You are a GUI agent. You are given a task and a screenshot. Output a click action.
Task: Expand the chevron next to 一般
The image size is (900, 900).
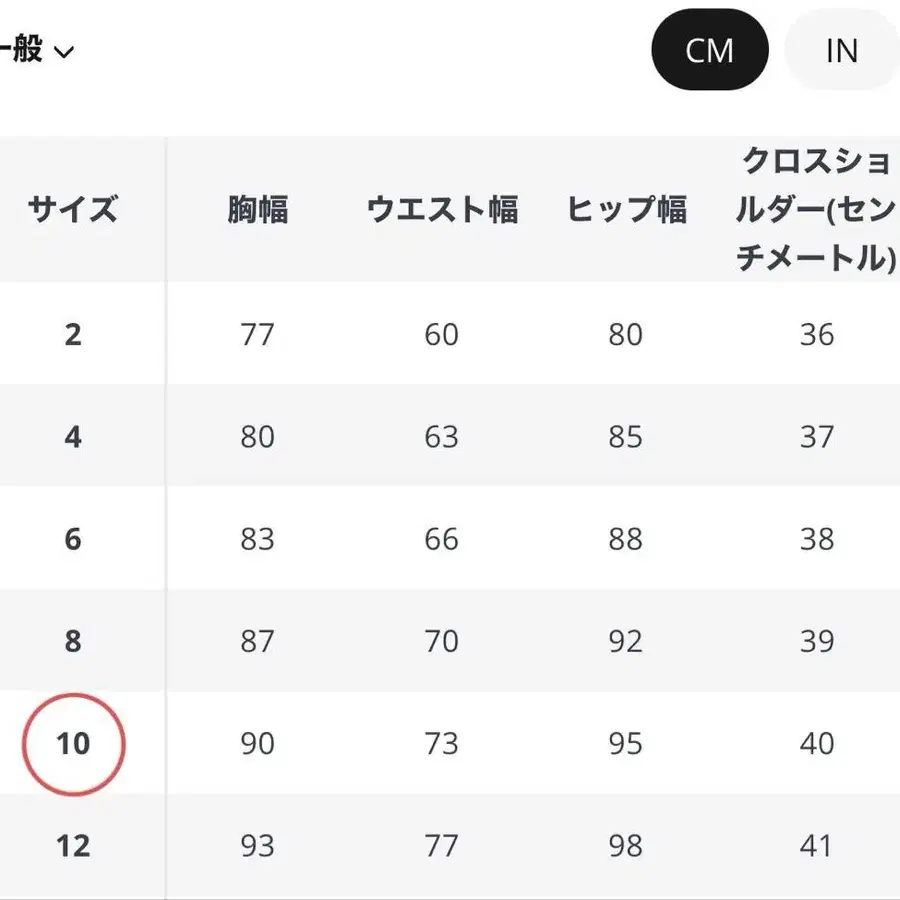tap(64, 52)
